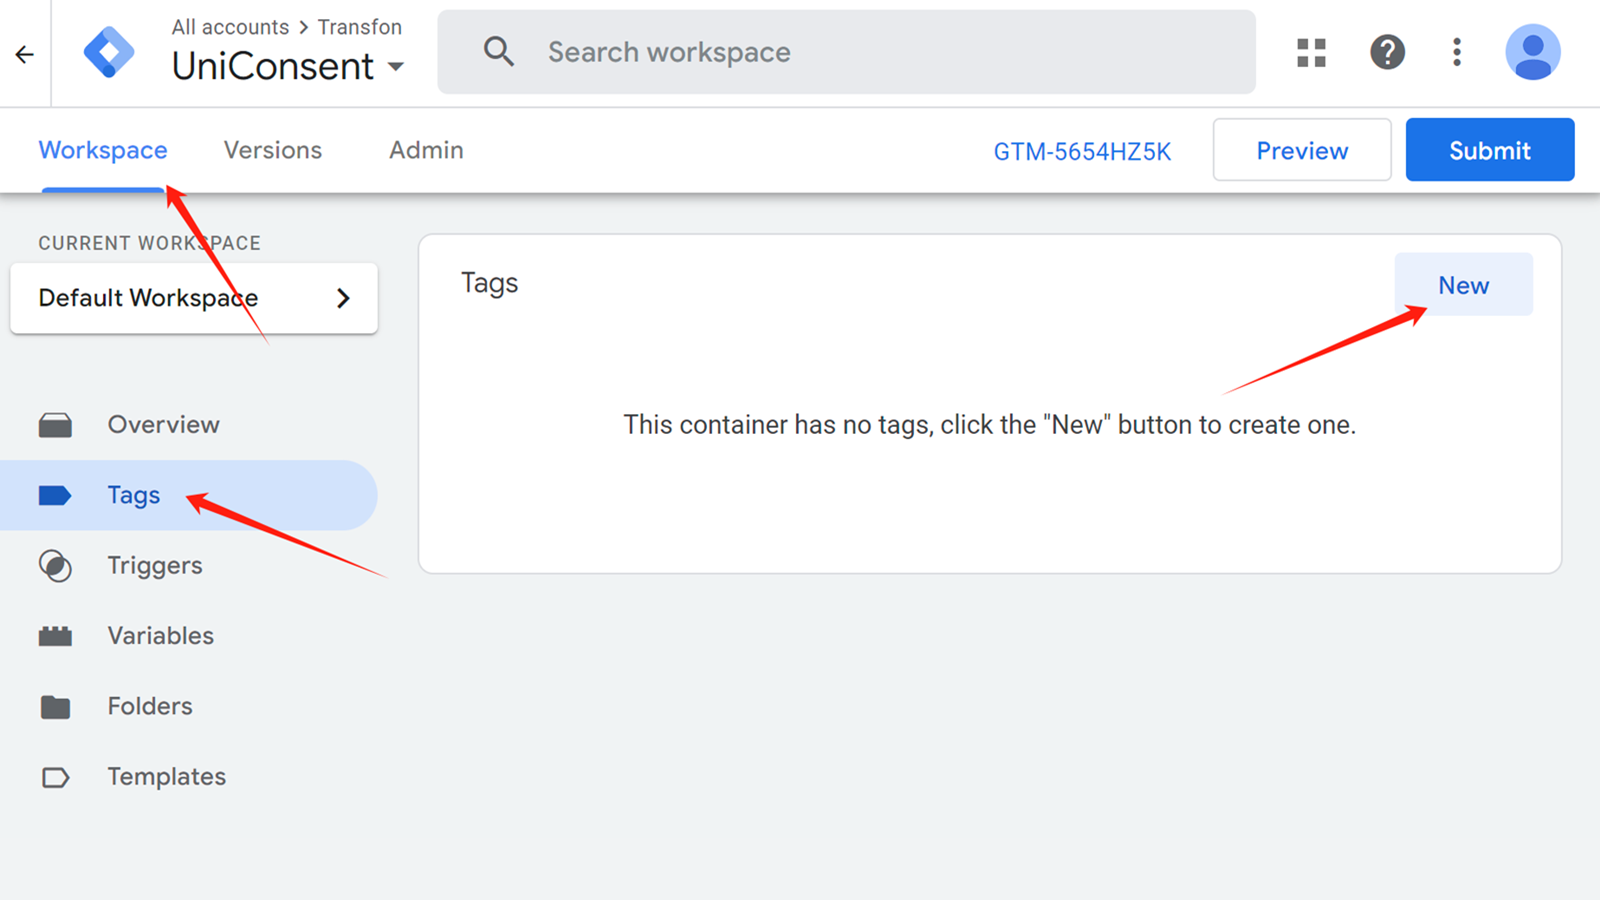Open the user account avatar

click(1533, 52)
